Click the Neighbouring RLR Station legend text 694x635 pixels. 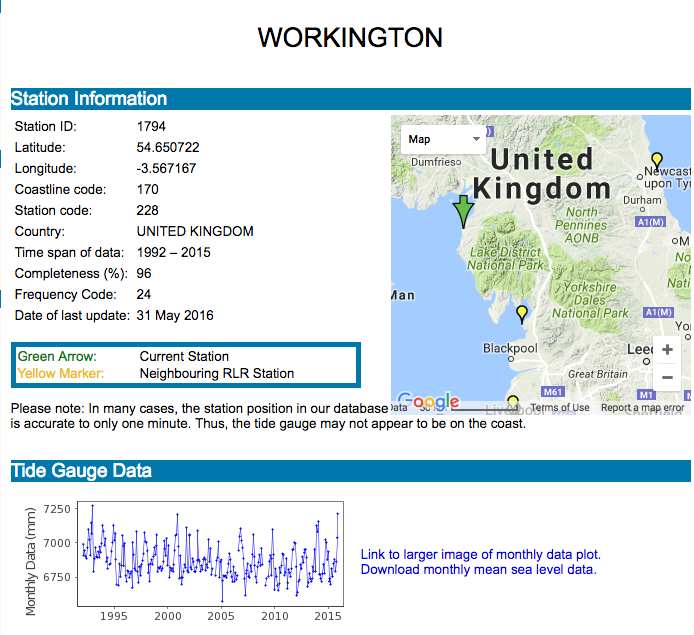click(x=217, y=373)
